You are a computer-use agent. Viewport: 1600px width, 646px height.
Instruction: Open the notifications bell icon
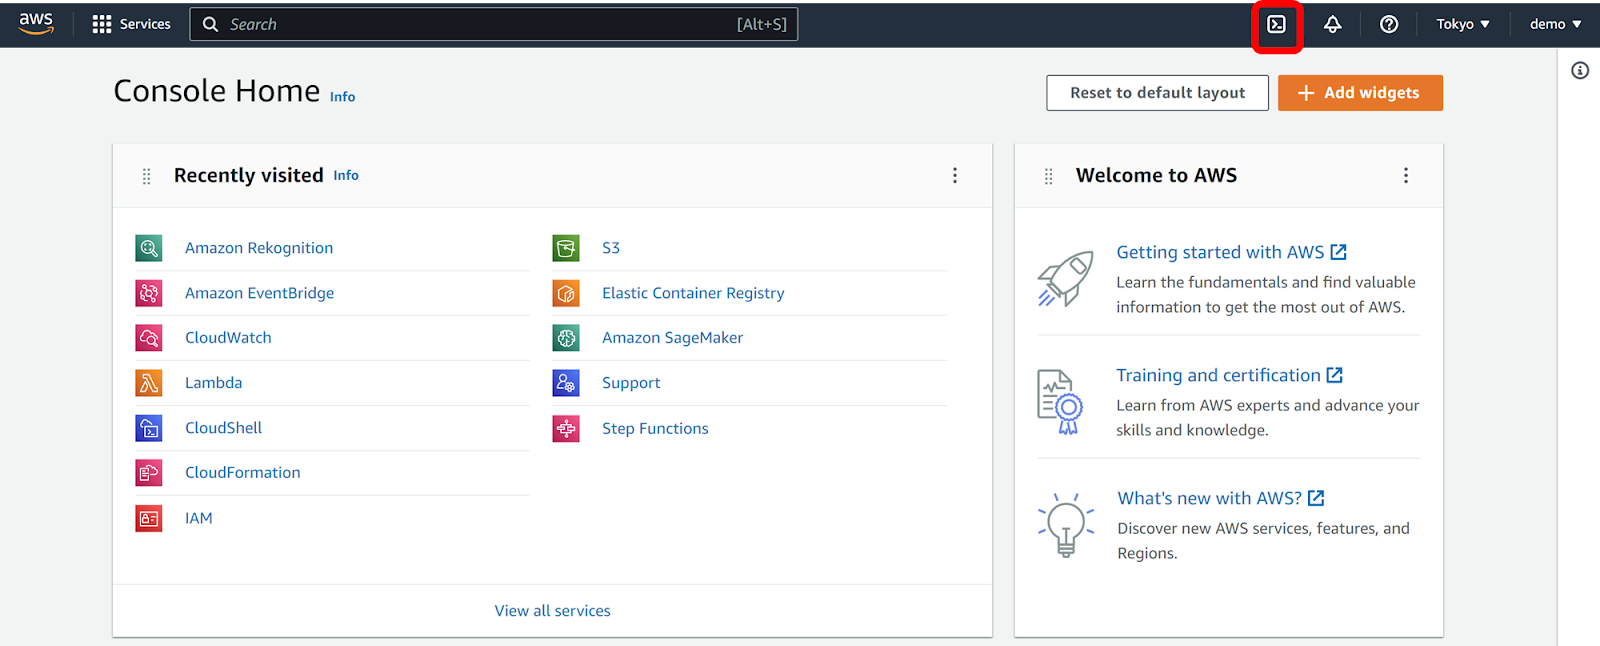tap(1332, 24)
